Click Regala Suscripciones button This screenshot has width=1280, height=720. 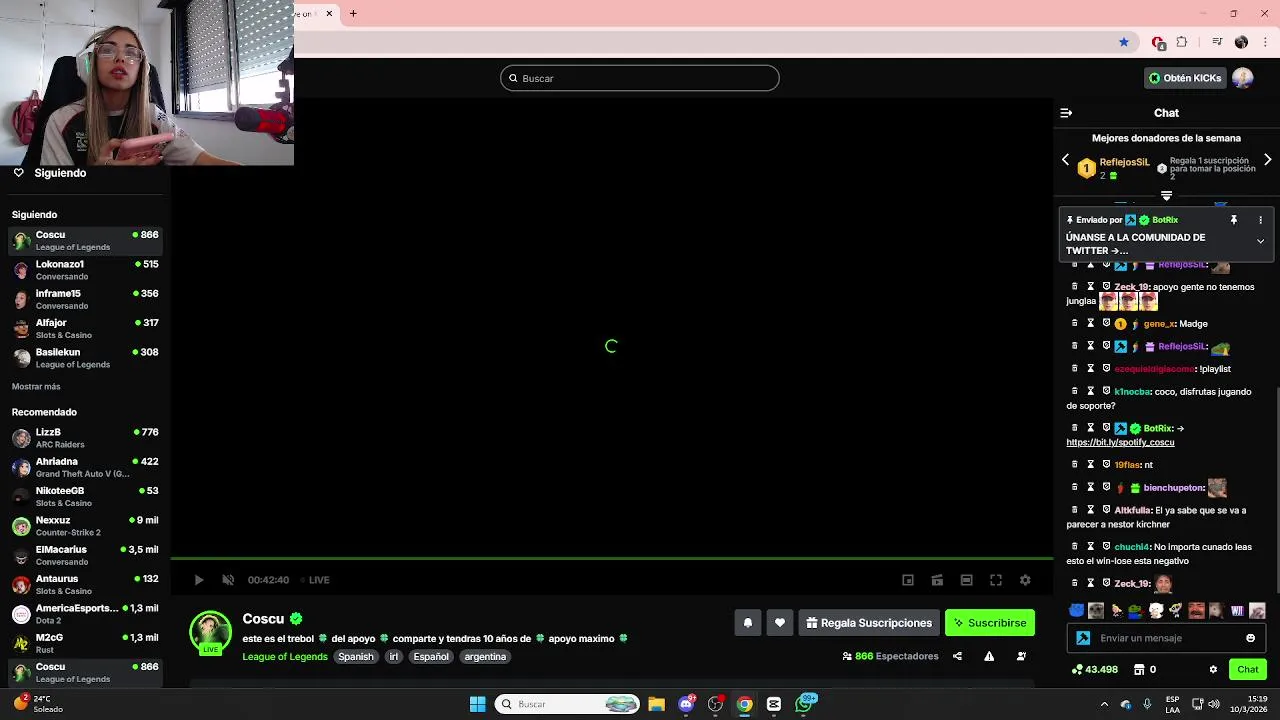point(869,623)
